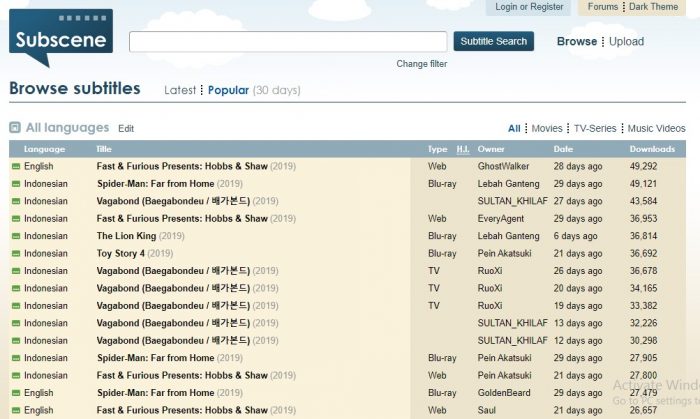Click the 6 days ago date
The image size is (700, 419).
coord(575,236)
